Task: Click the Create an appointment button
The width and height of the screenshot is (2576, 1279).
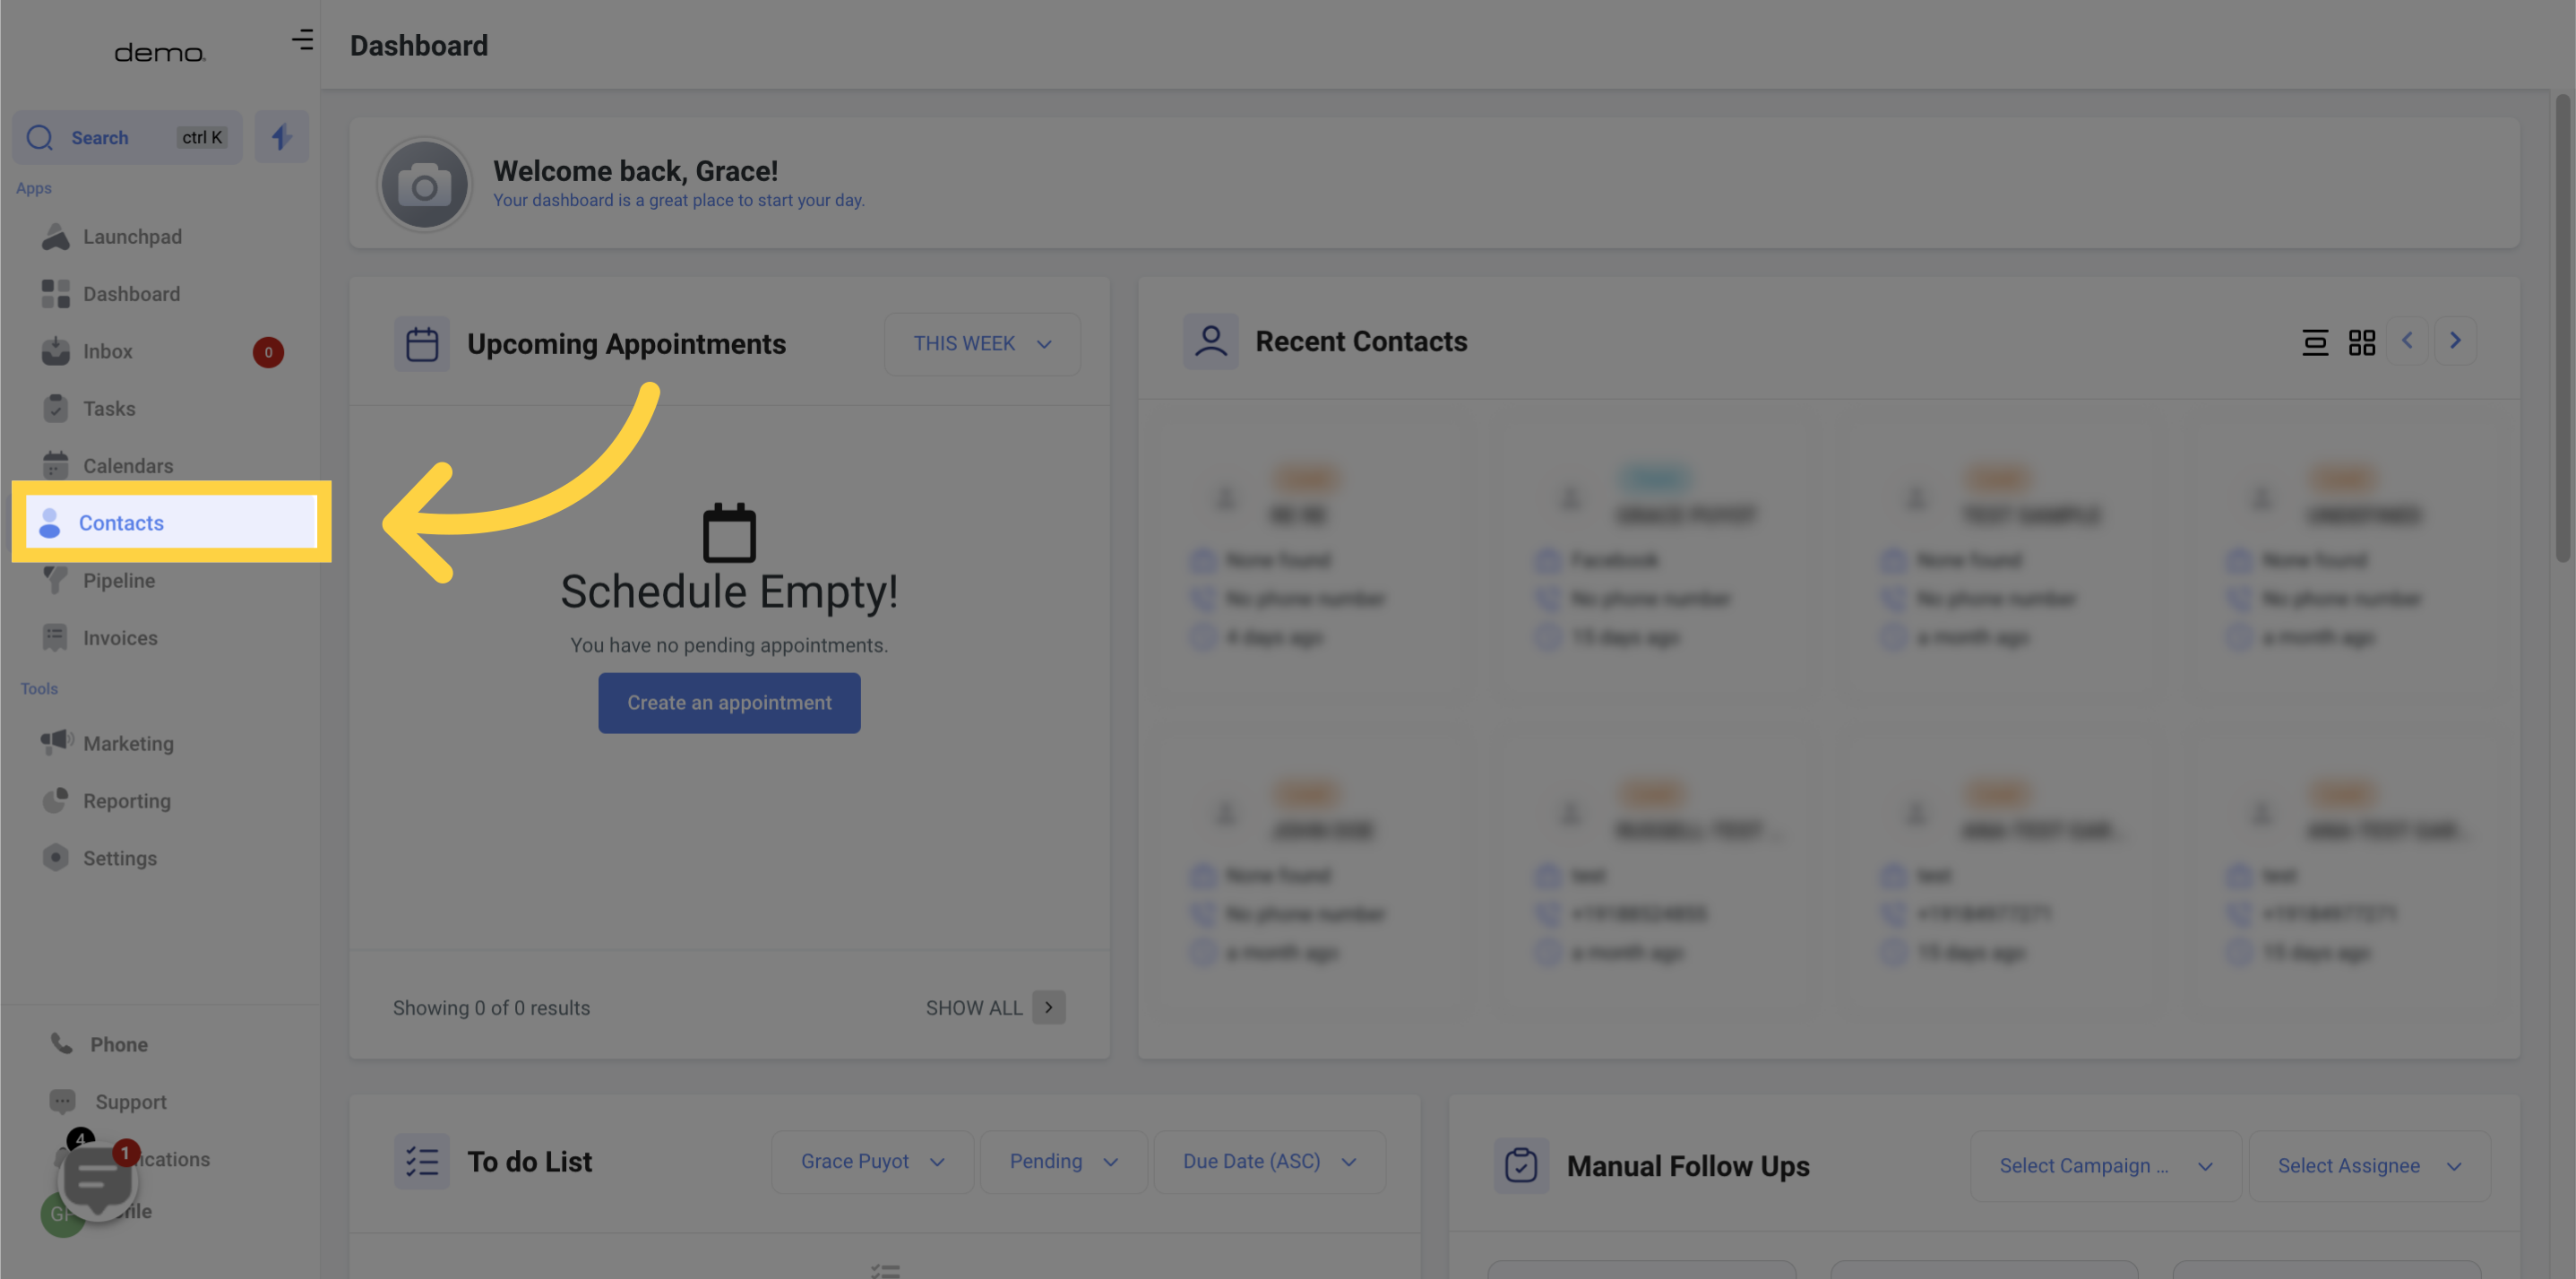Action: tap(729, 702)
